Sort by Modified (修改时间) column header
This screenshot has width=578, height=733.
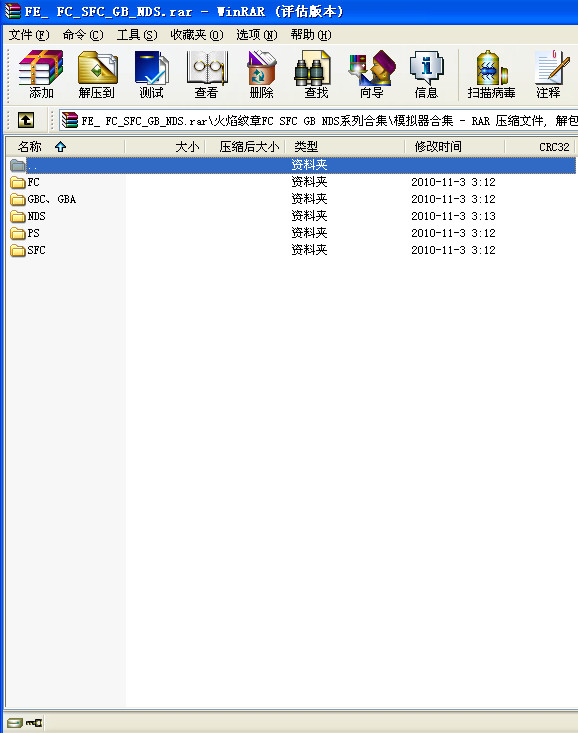pos(455,147)
